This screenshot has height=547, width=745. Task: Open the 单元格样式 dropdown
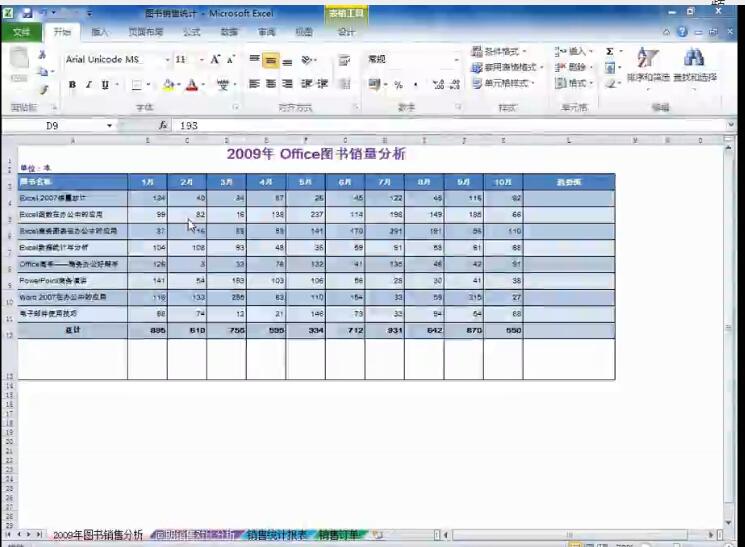(x=503, y=83)
